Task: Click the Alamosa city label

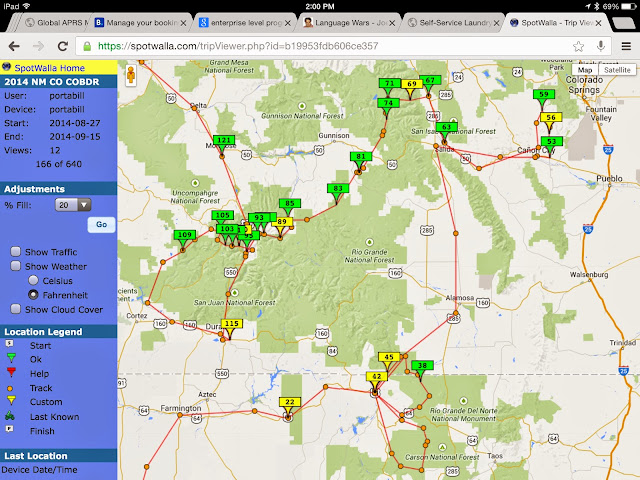Action: [x=459, y=298]
